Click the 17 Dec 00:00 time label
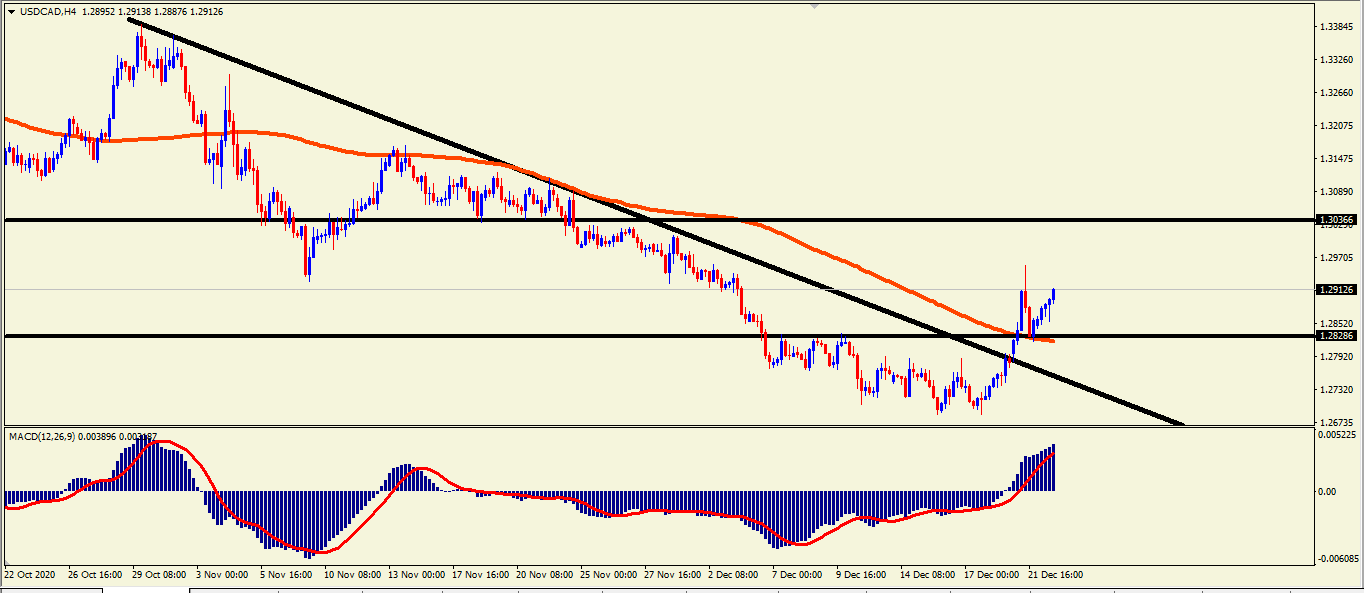Viewport: 1364px width, 593px height. pyautogui.click(x=991, y=575)
